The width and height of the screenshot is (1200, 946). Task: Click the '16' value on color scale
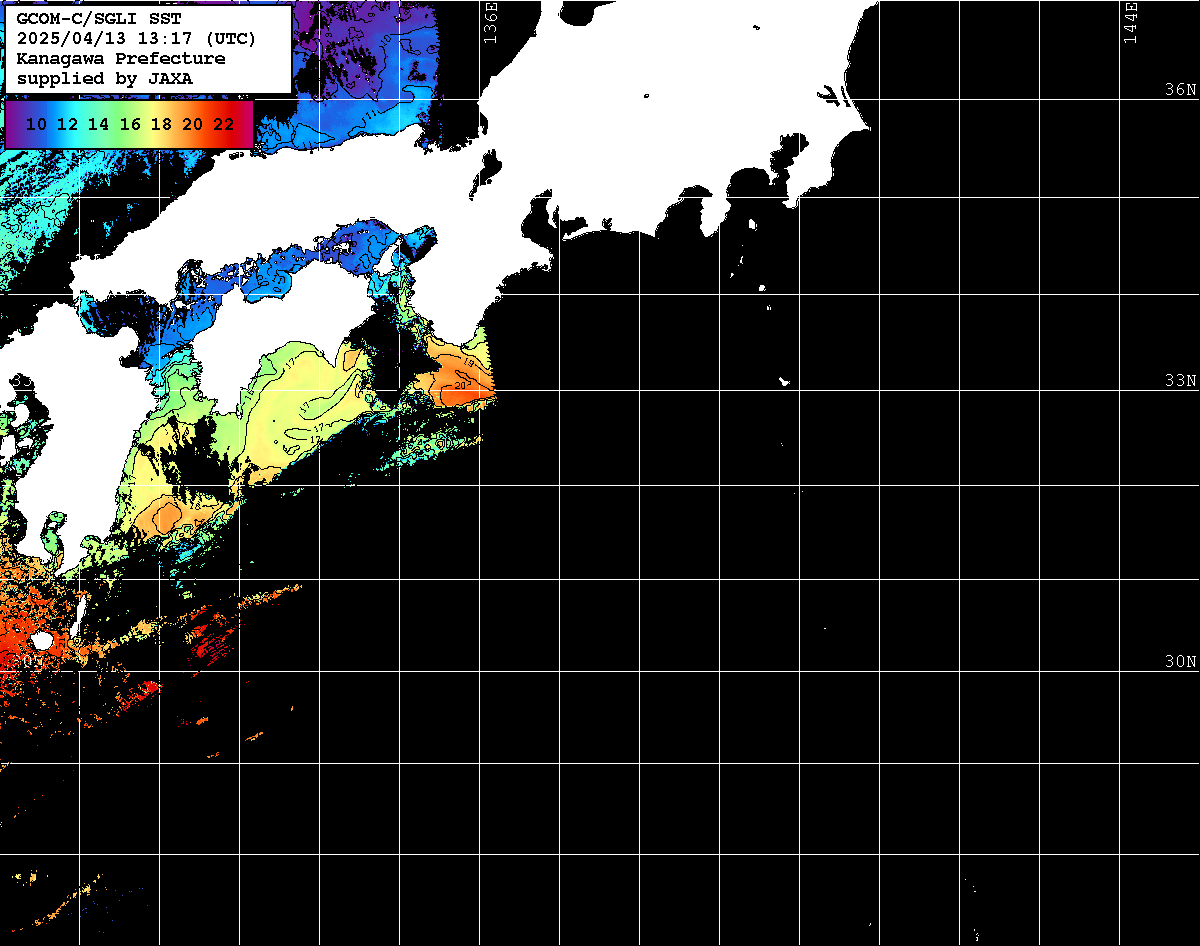tap(130, 125)
